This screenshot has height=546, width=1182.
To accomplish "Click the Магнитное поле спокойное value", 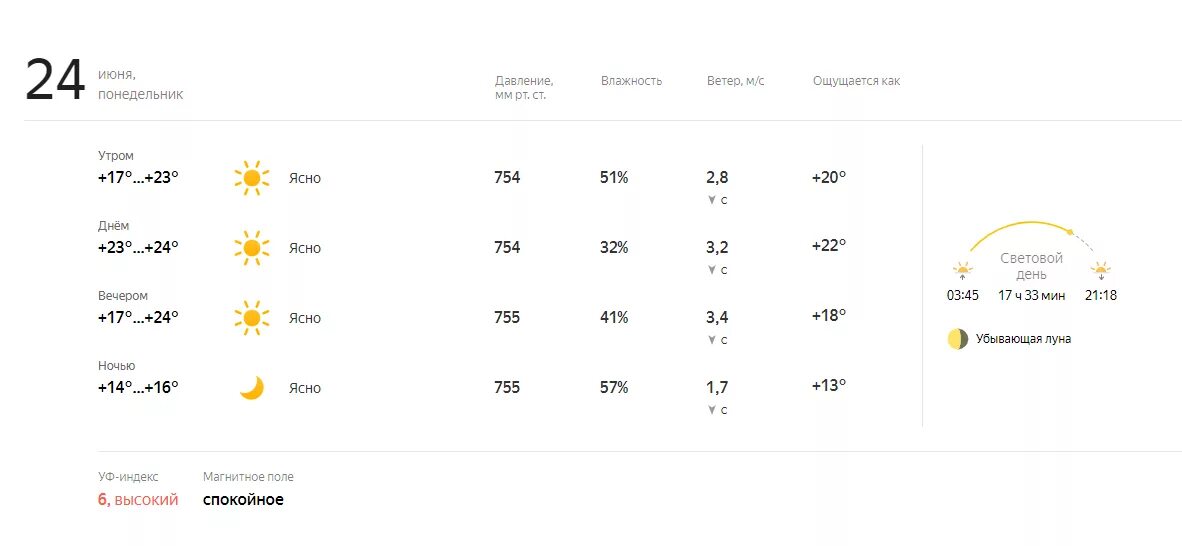I will [x=243, y=499].
